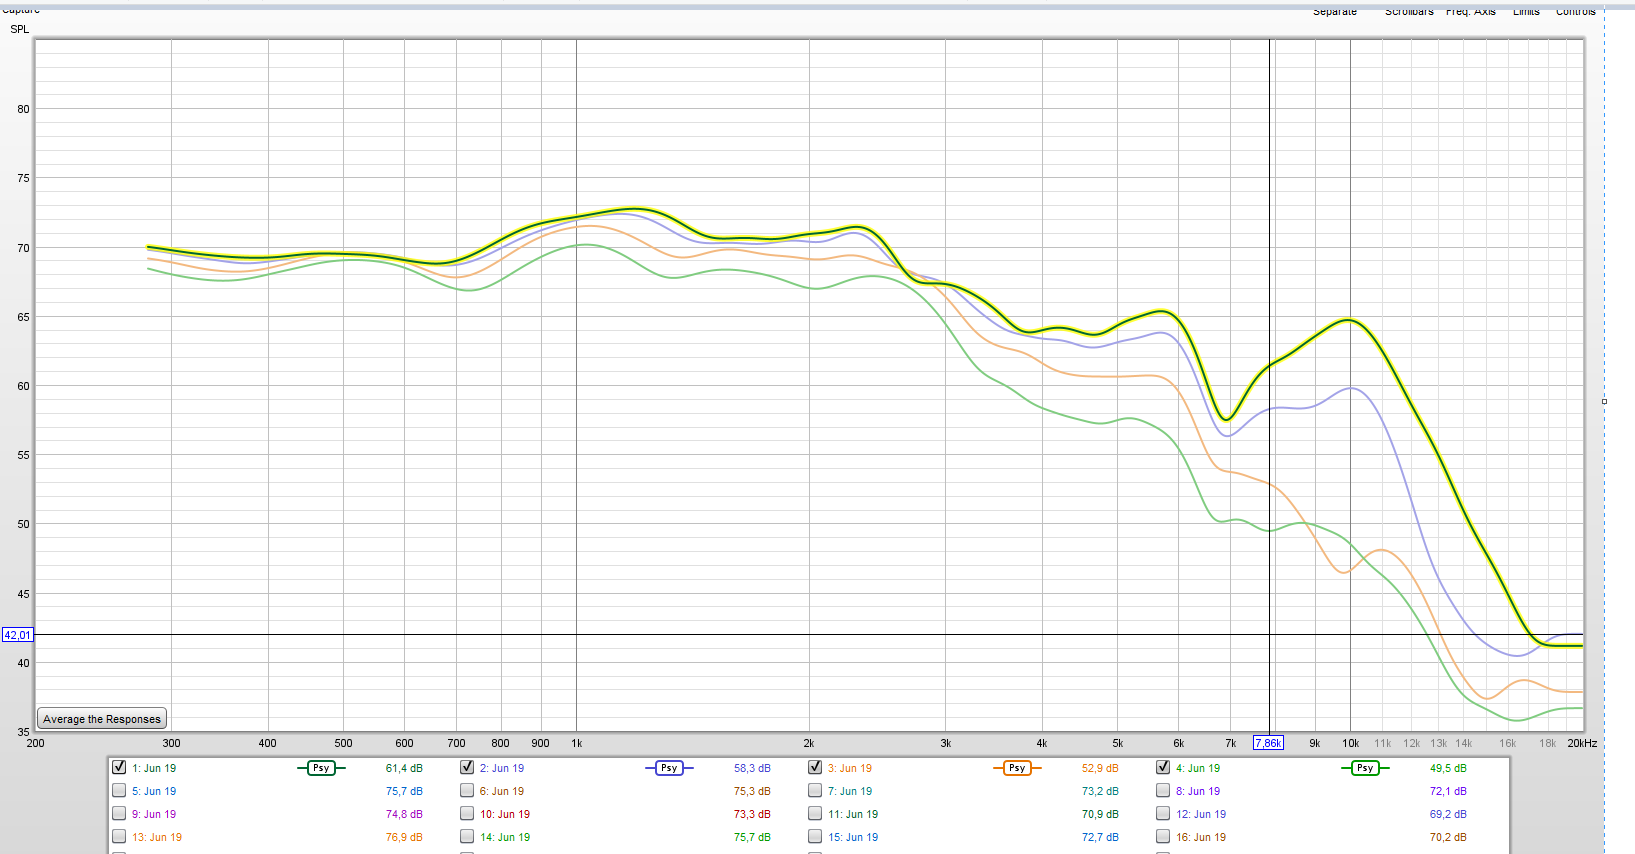This screenshot has height=854, width=1635.
Task: Uncheck the 1: Jun 19 trace checkbox
Action: coord(119,767)
